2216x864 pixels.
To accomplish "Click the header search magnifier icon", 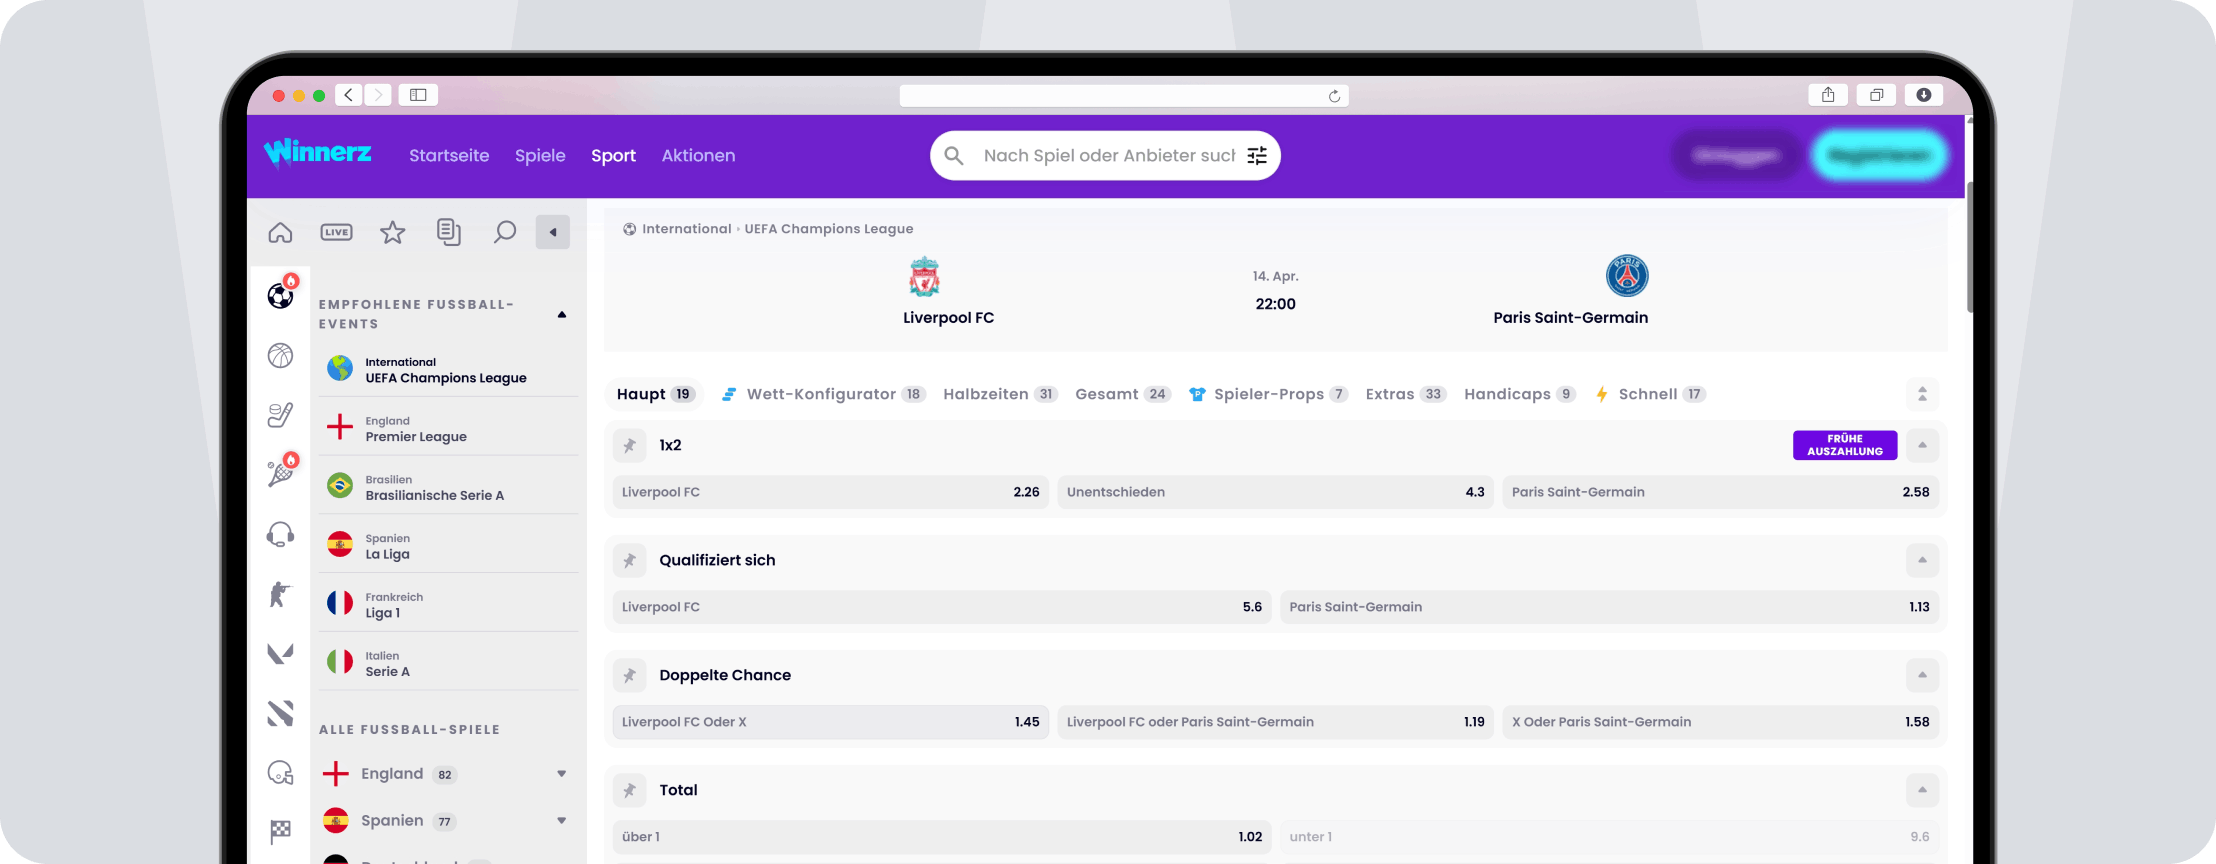I will click(x=954, y=155).
